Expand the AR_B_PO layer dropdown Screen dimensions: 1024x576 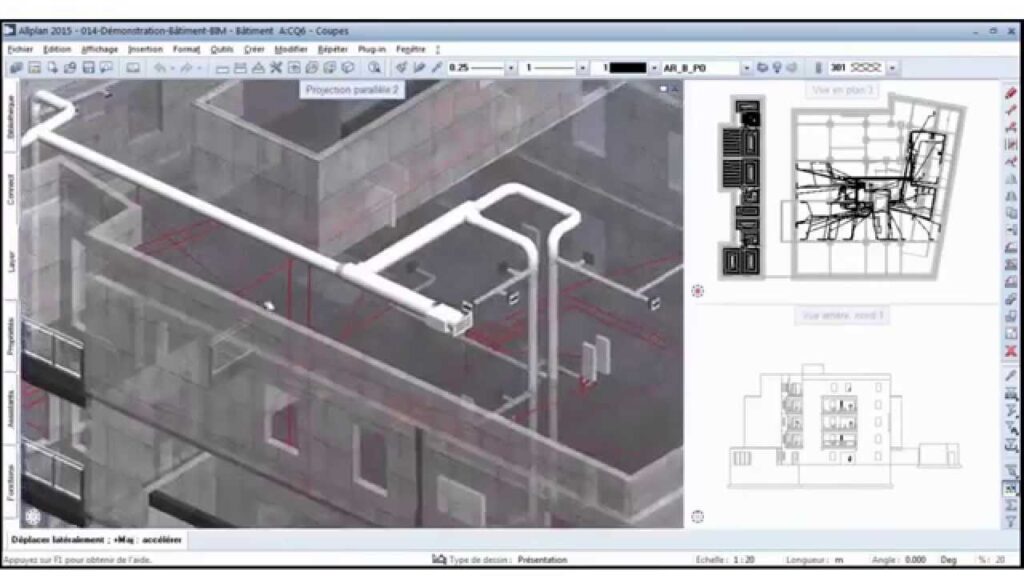click(746, 68)
